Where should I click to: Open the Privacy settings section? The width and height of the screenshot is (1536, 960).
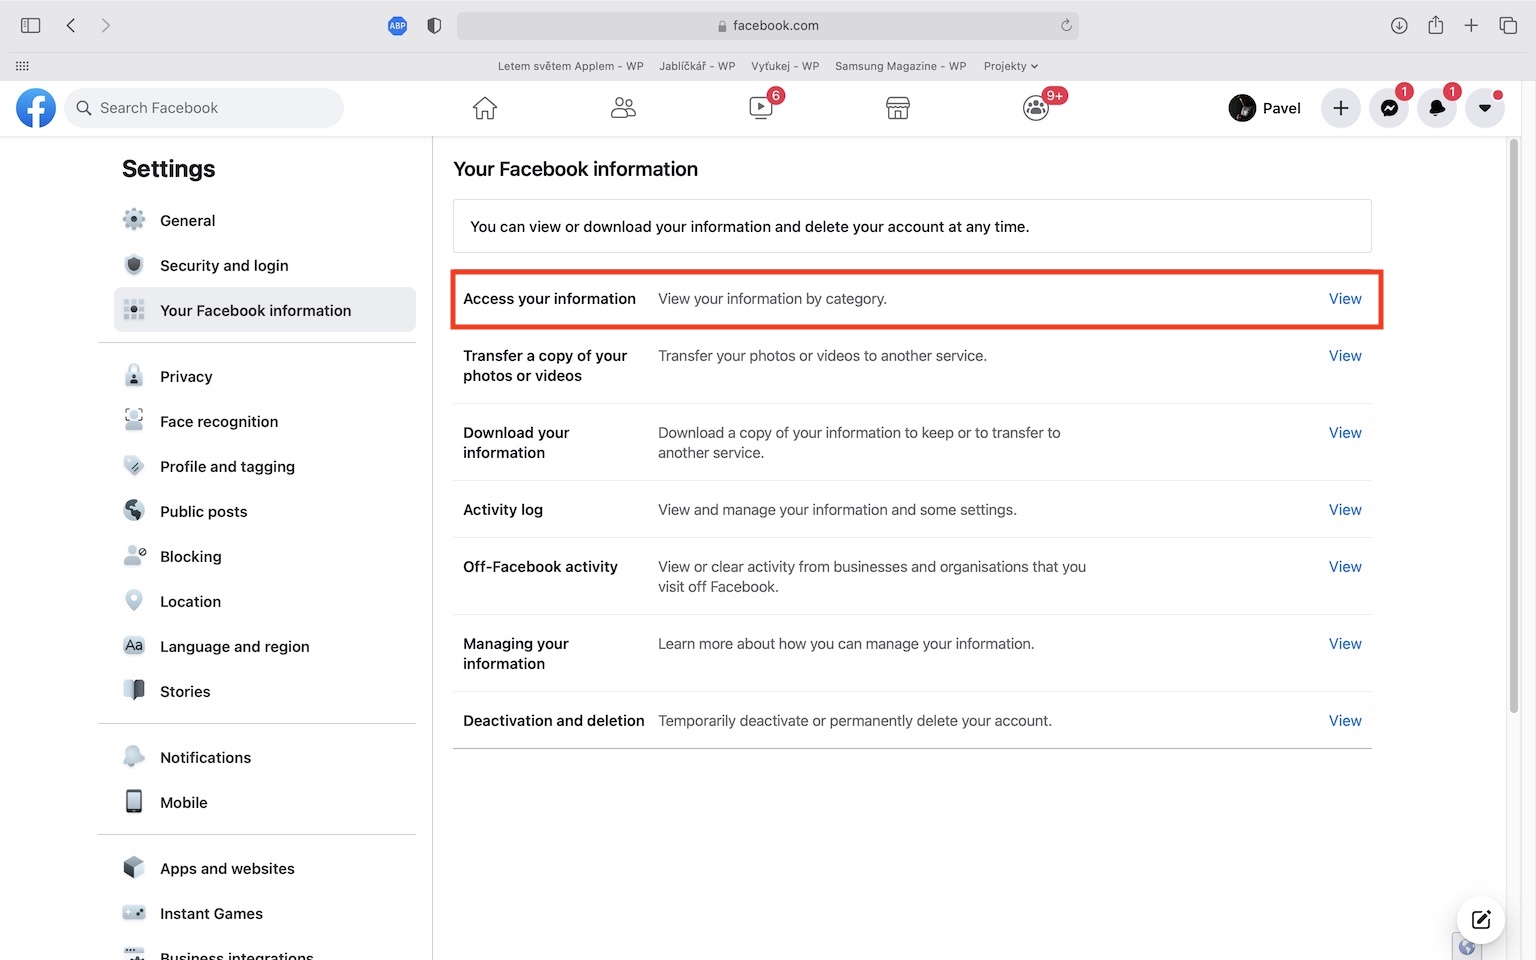(186, 377)
